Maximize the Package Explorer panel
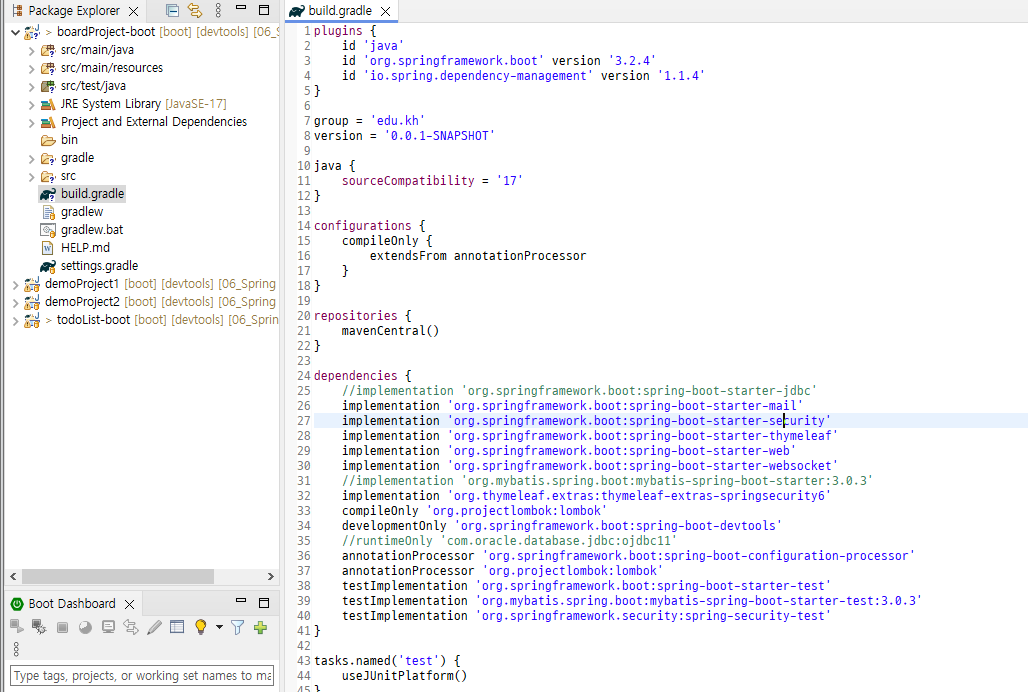Screen dimensions: 1028x692 [x=264, y=10]
